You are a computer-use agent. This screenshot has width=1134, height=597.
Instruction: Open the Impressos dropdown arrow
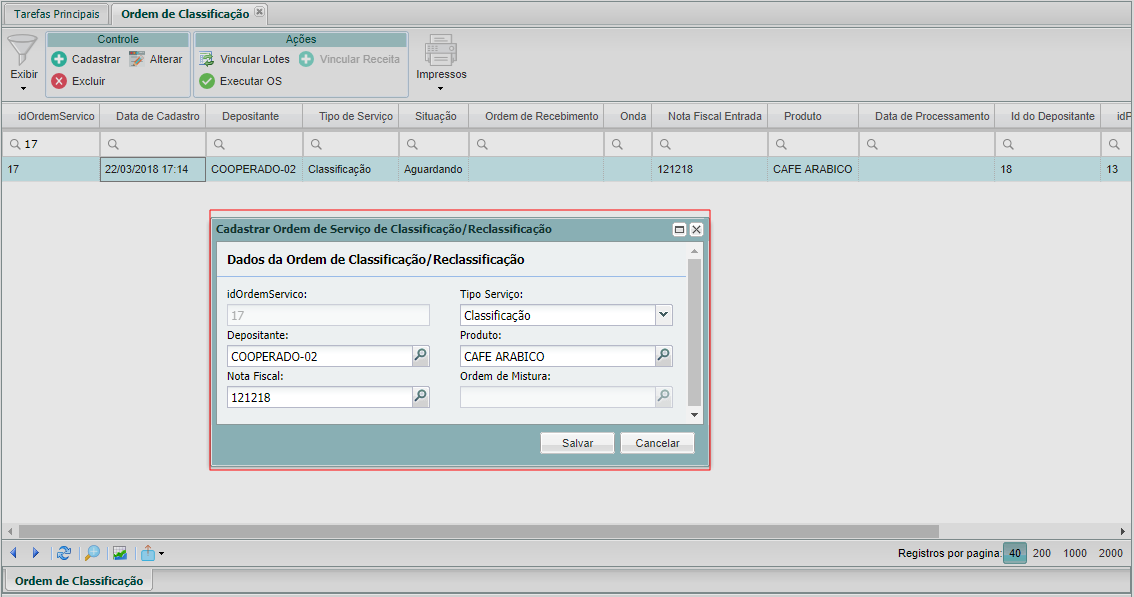[440, 89]
